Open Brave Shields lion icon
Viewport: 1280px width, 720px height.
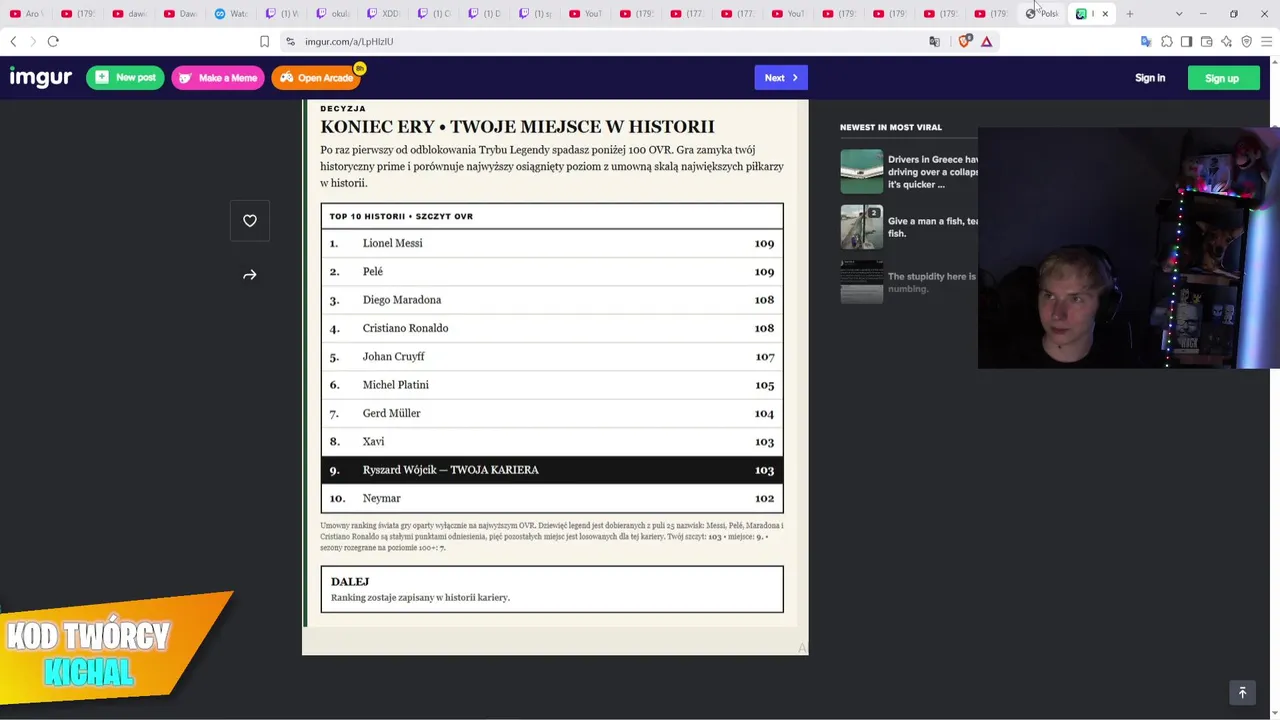(x=964, y=42)
